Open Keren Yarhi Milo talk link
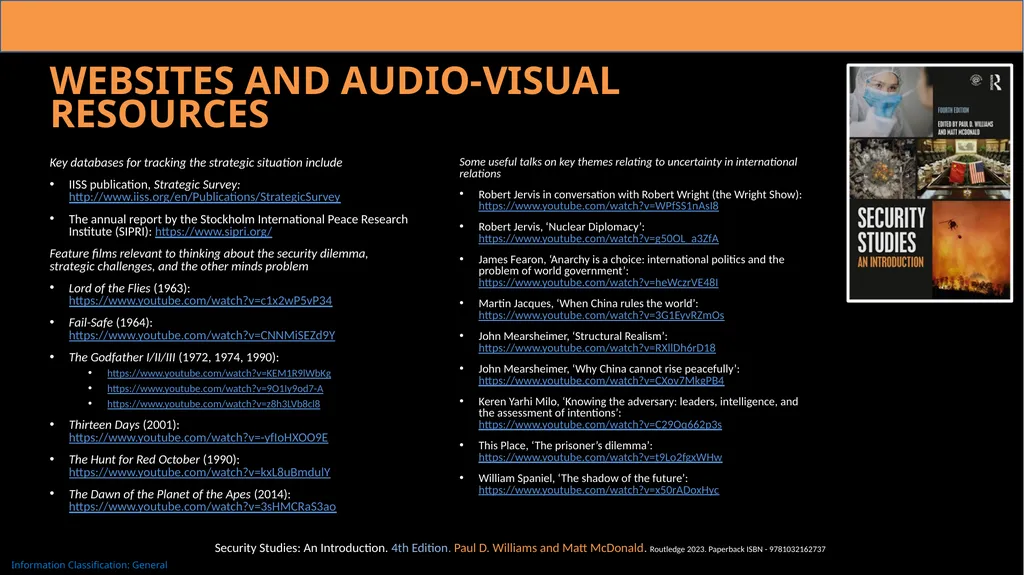1024x575 pixels. pos(600,424)
